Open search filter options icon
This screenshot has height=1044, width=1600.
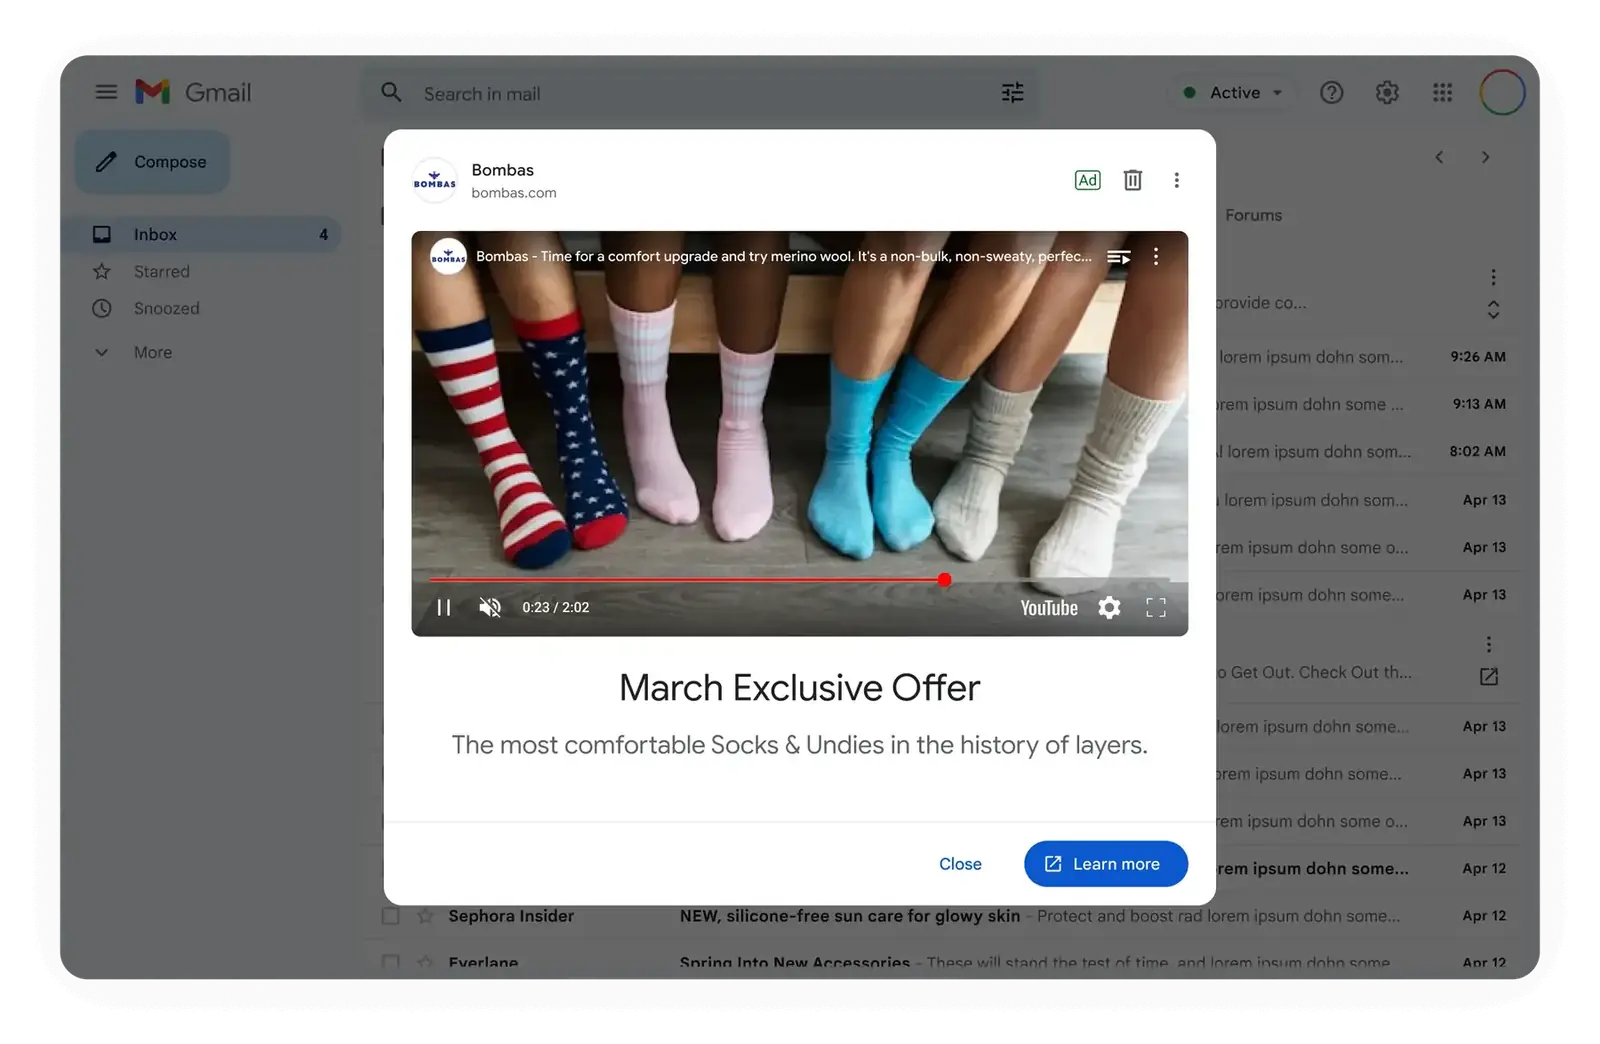[1012, 93]
